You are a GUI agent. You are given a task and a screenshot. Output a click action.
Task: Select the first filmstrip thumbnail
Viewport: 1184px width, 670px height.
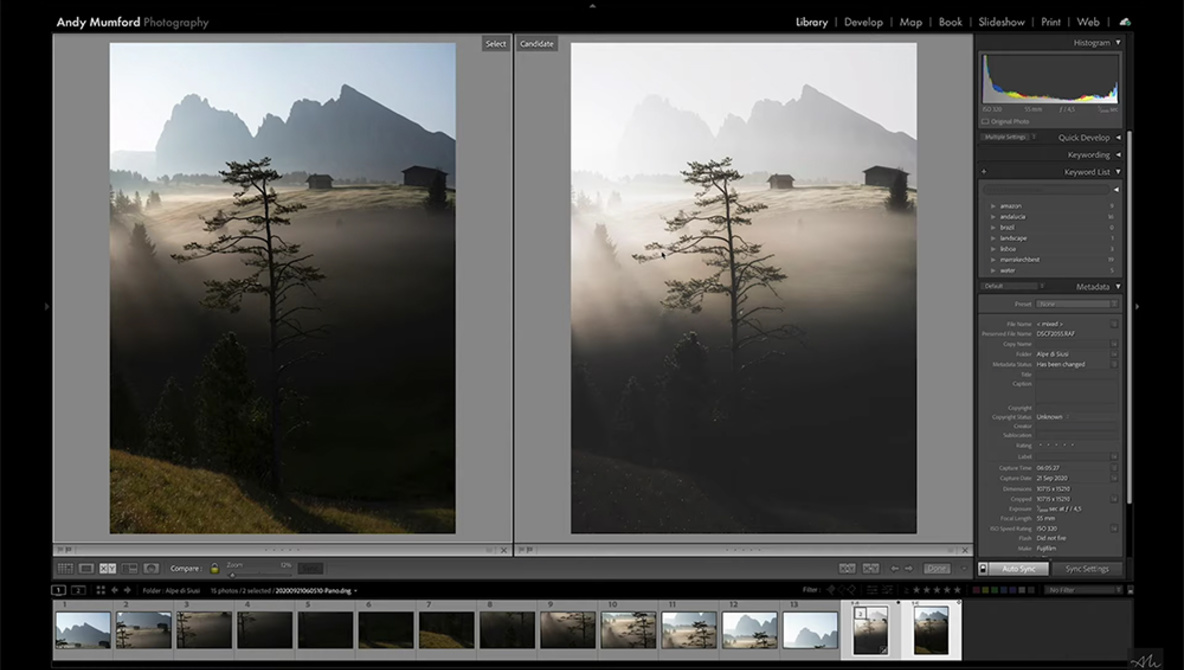click(x=83, y=631)
